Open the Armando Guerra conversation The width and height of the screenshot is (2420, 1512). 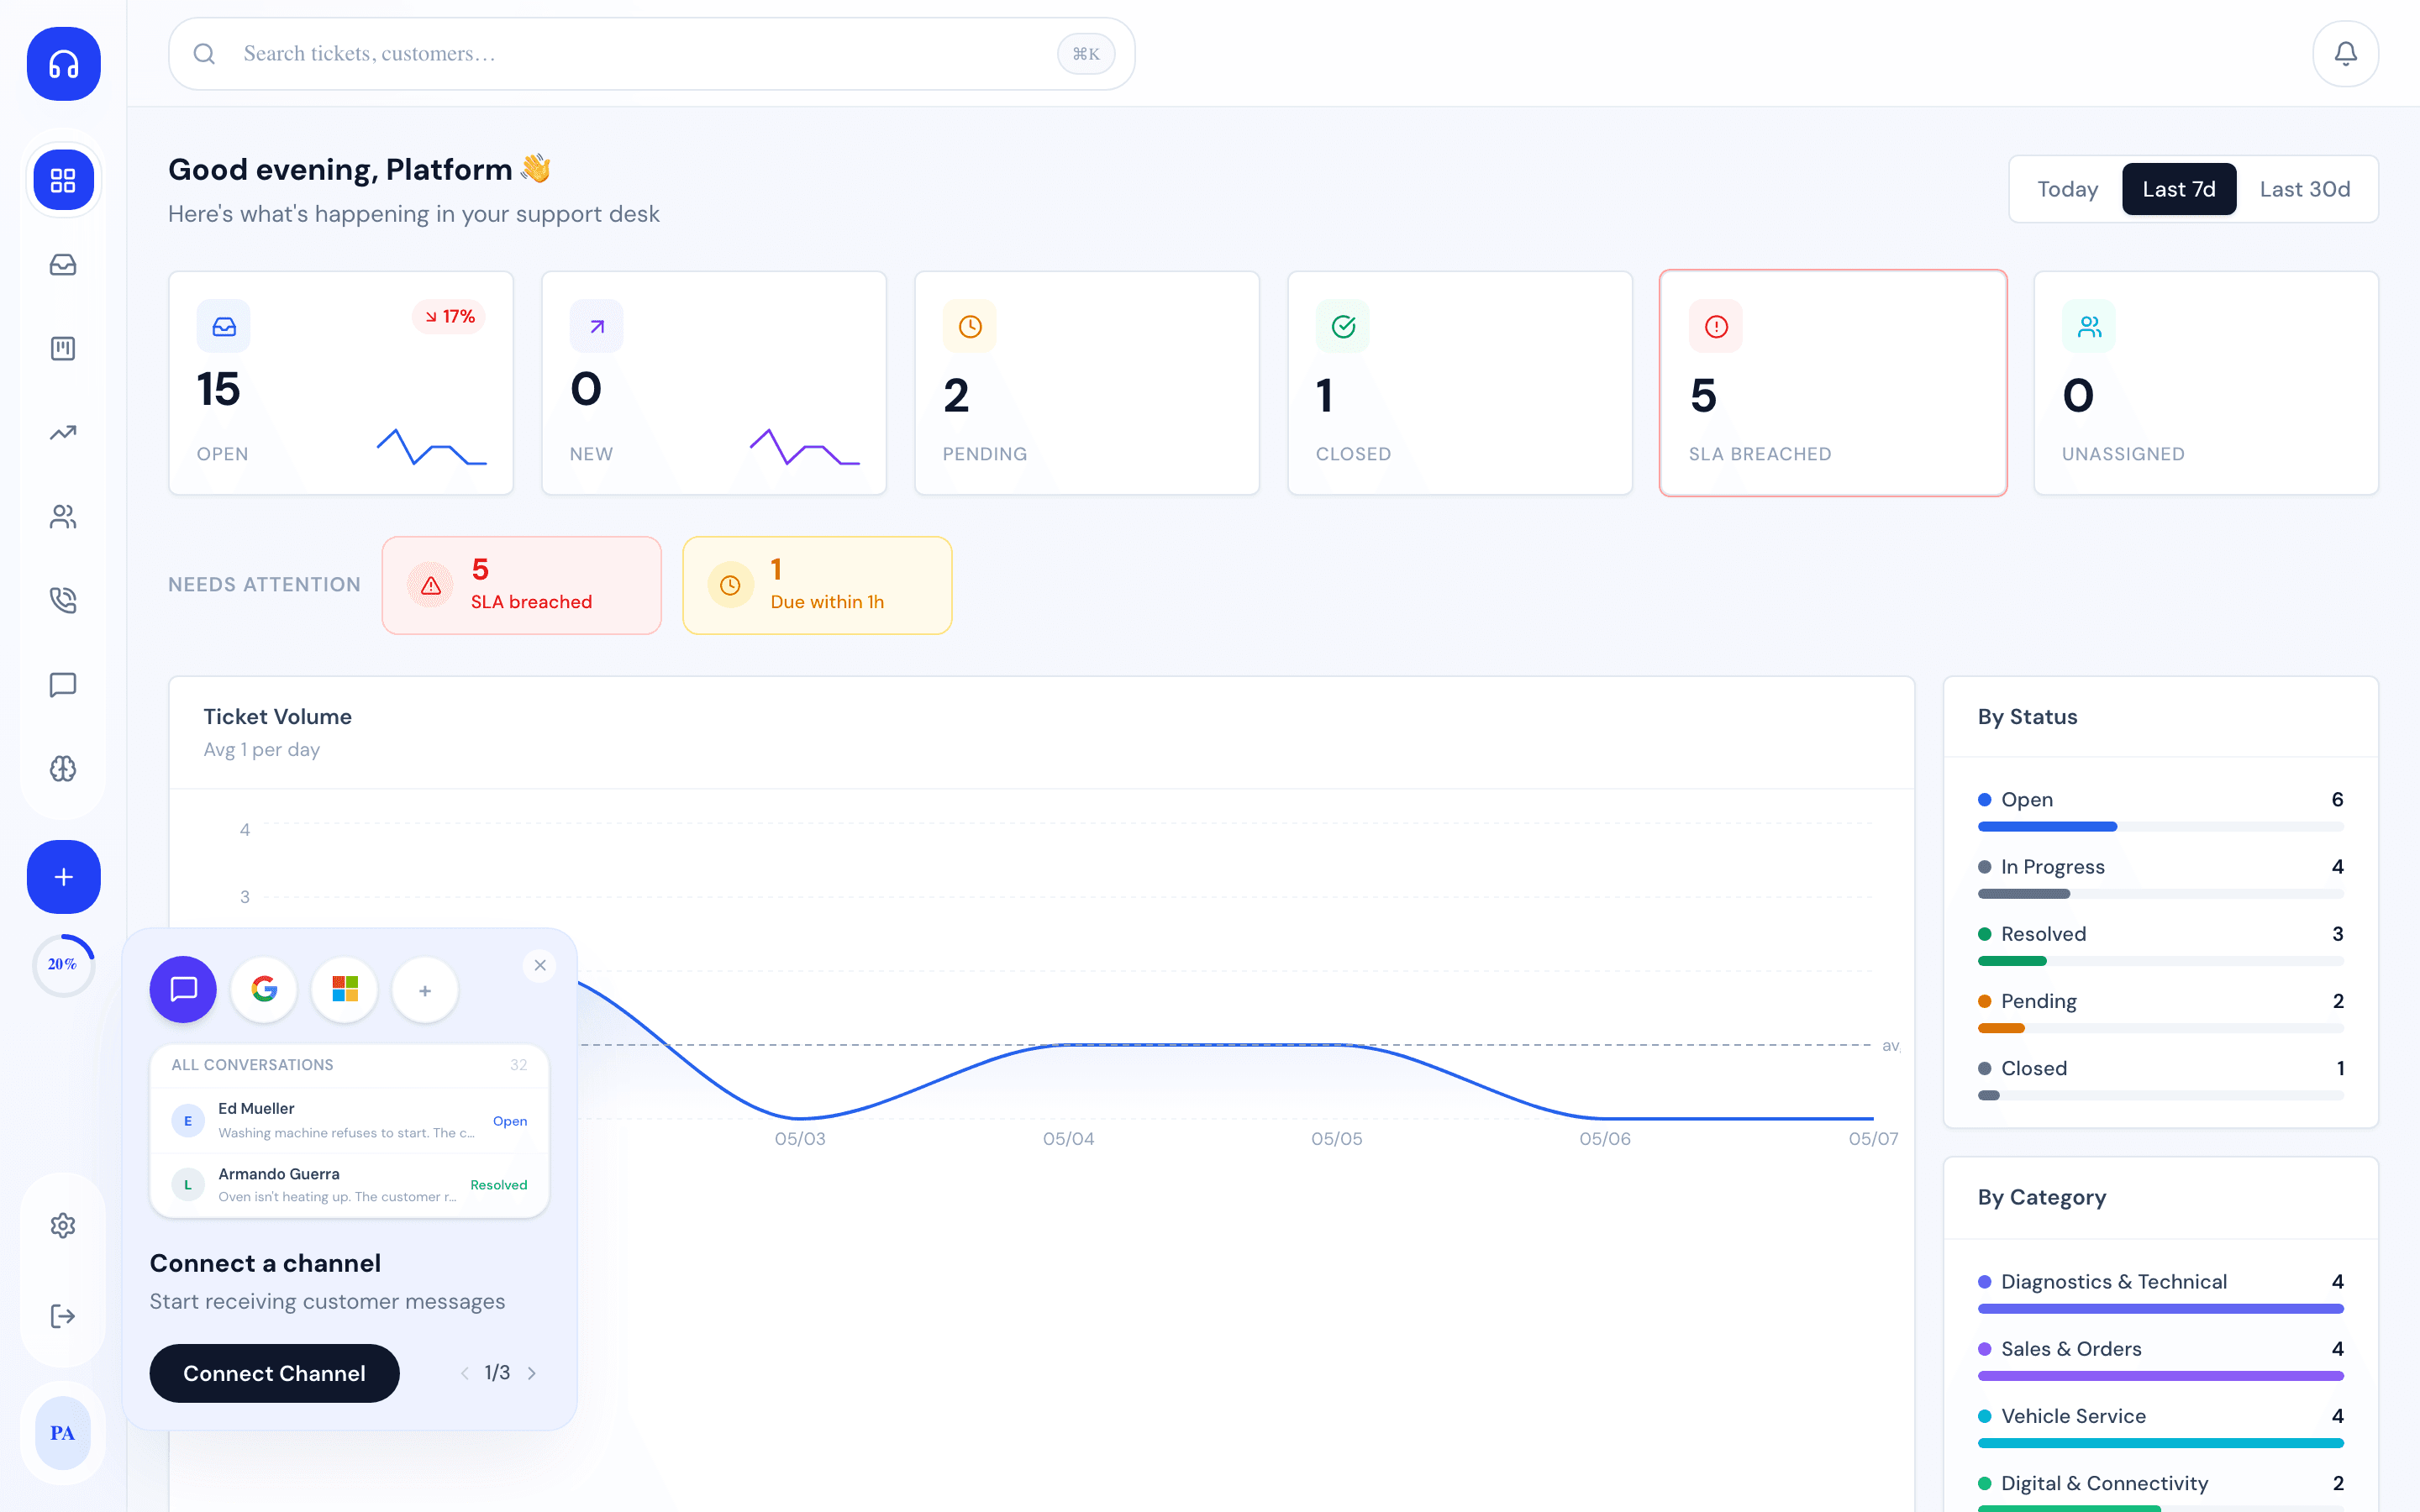pos(349,1185)
